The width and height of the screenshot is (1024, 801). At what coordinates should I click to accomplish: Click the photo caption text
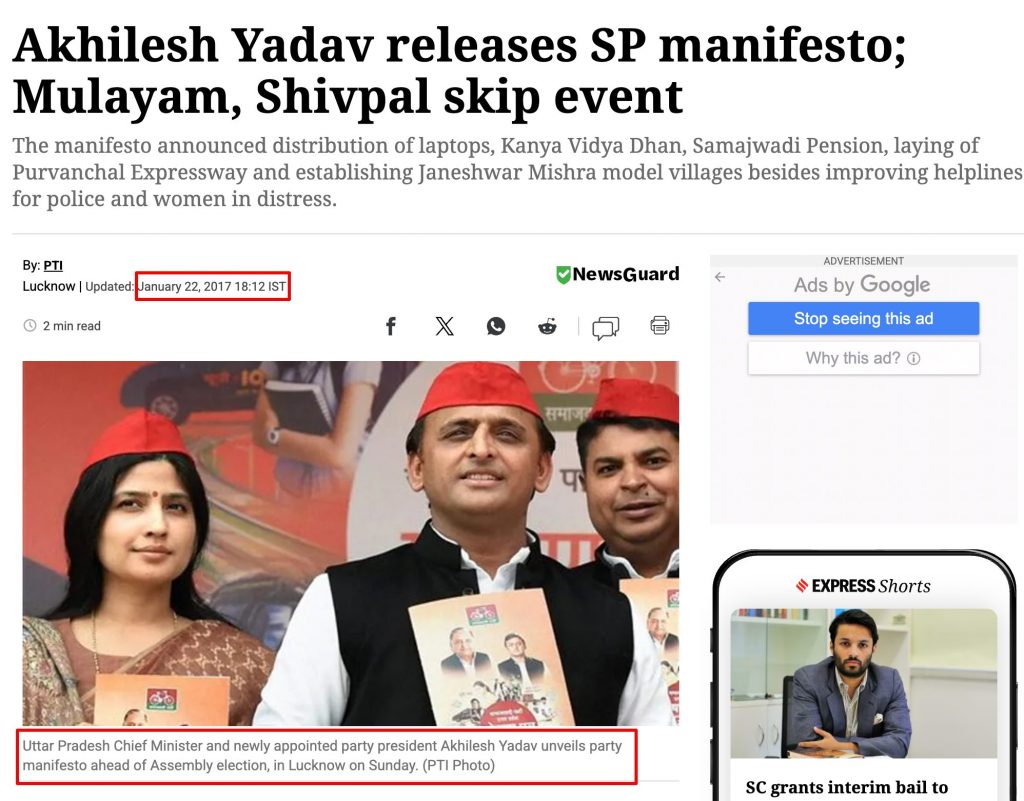[323, 755]
